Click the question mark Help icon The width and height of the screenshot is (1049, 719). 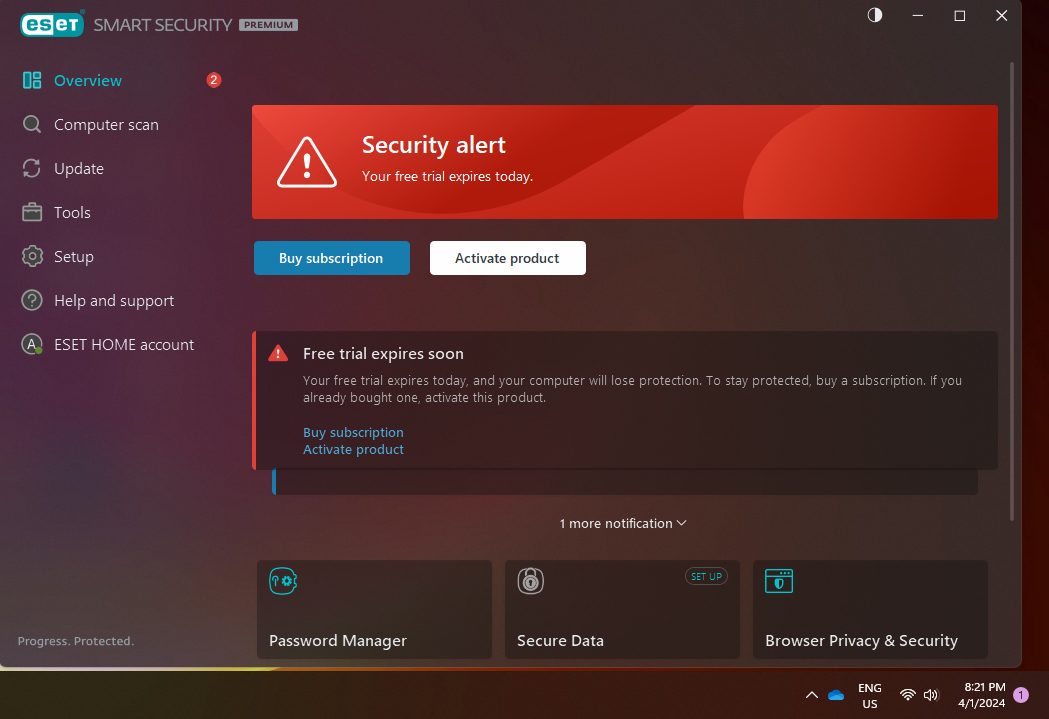click(32, 300)
